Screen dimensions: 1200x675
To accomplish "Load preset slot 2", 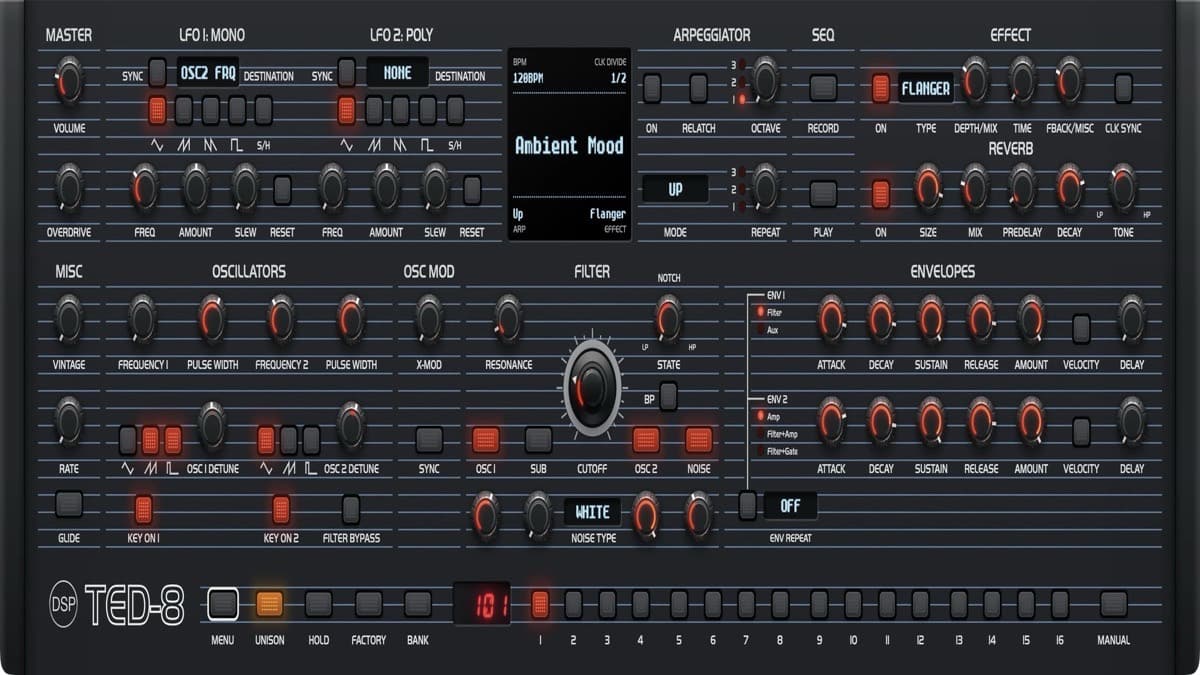I will (573, 604).
